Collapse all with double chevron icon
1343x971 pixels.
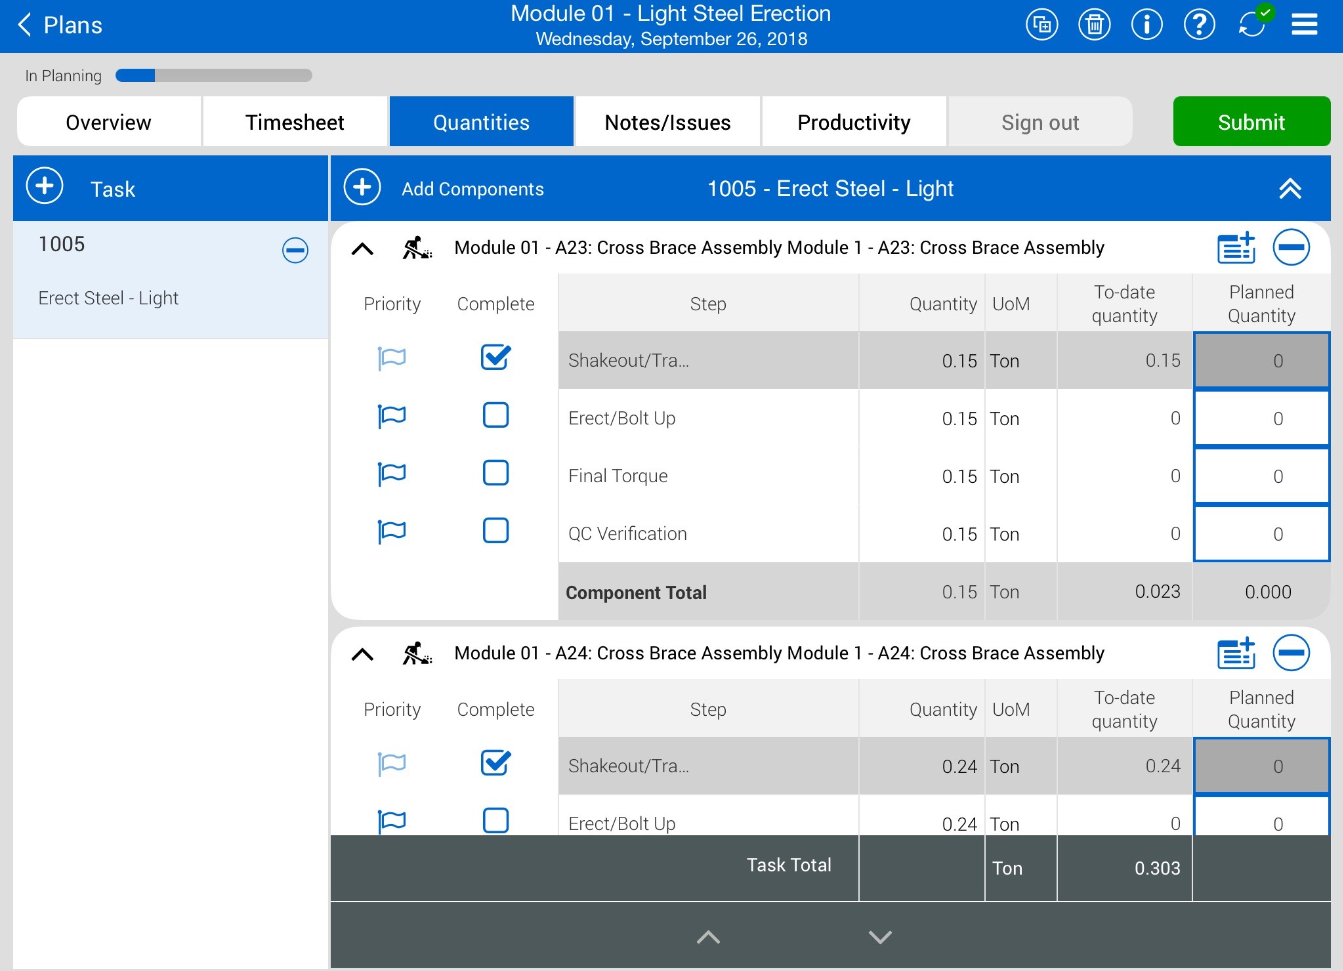[1290, 189]
